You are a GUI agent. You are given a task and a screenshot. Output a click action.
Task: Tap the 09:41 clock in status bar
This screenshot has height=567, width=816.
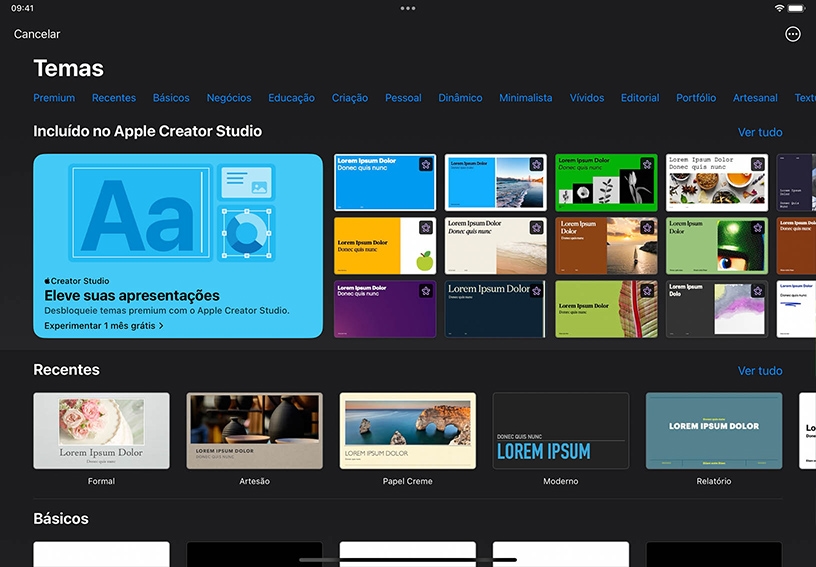[x=22, y=8]
